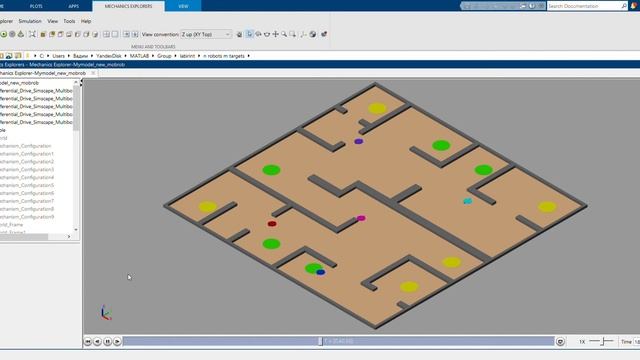Select the Pan cross-arrows tool
The width and height of the screenshot is (640, 360).
(276, 34)
